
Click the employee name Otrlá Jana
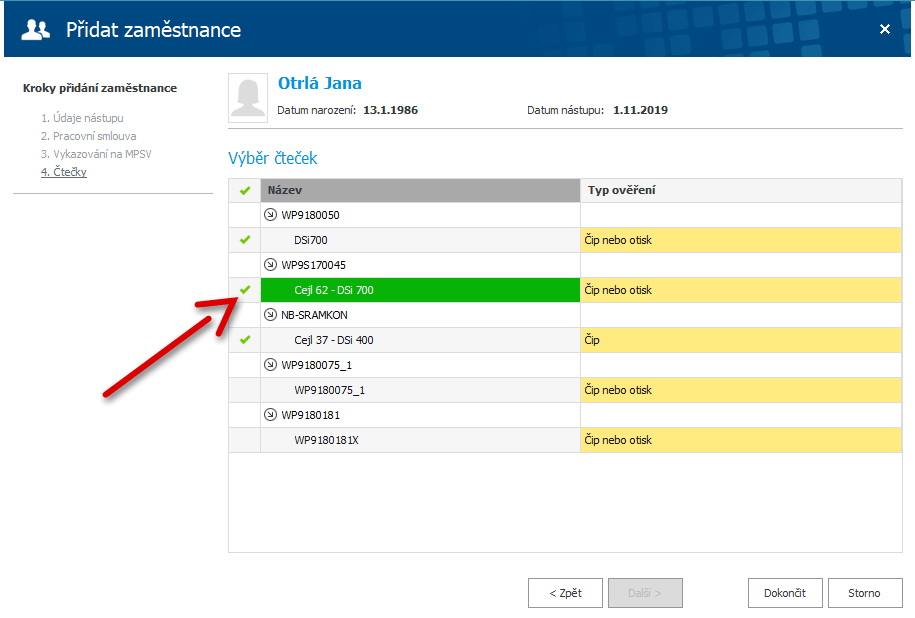pos(320,83)
